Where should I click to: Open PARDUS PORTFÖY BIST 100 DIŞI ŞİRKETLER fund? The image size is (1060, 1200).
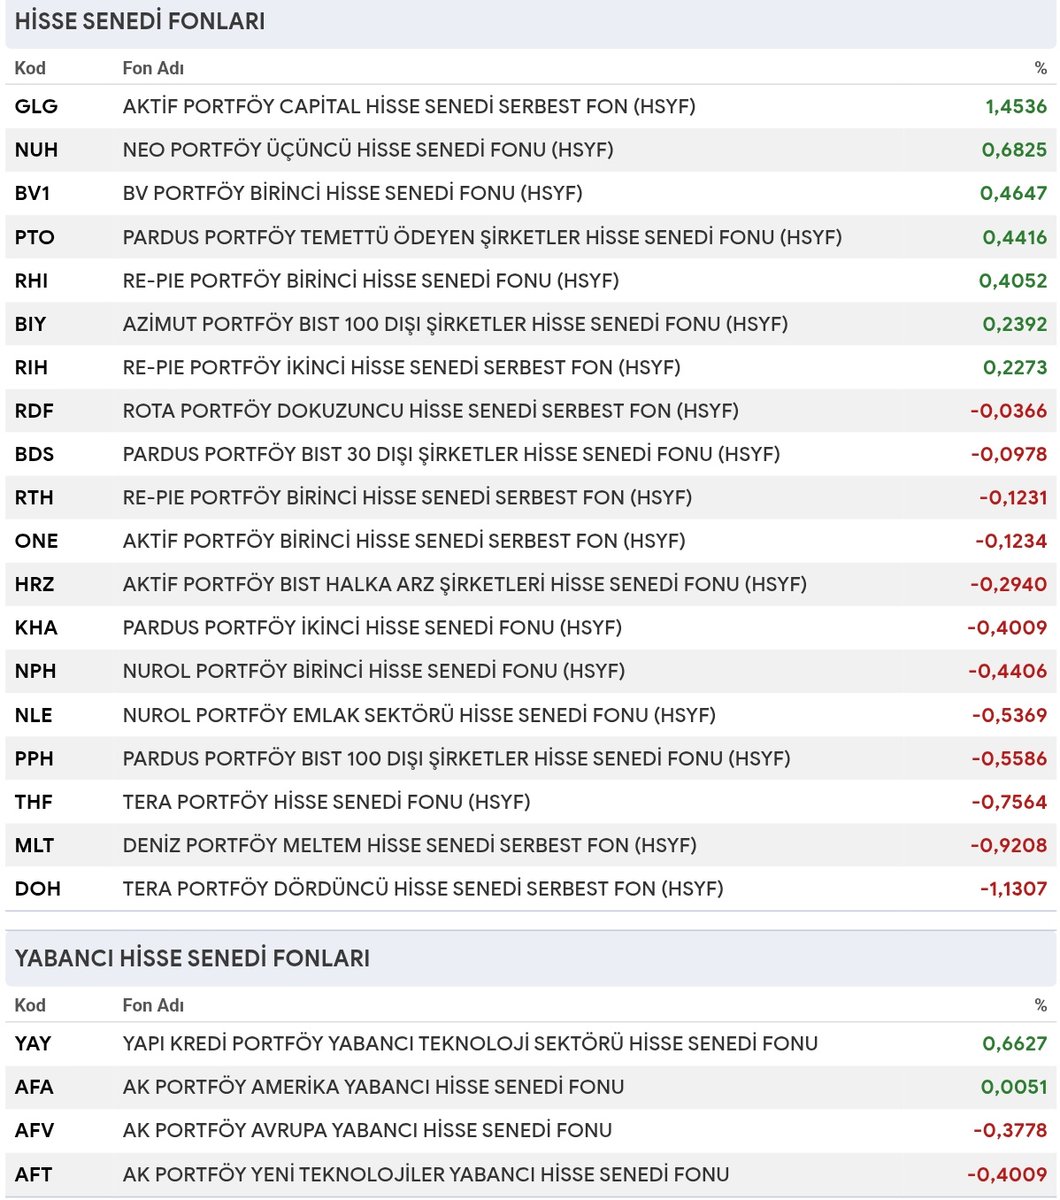point(457,759)
